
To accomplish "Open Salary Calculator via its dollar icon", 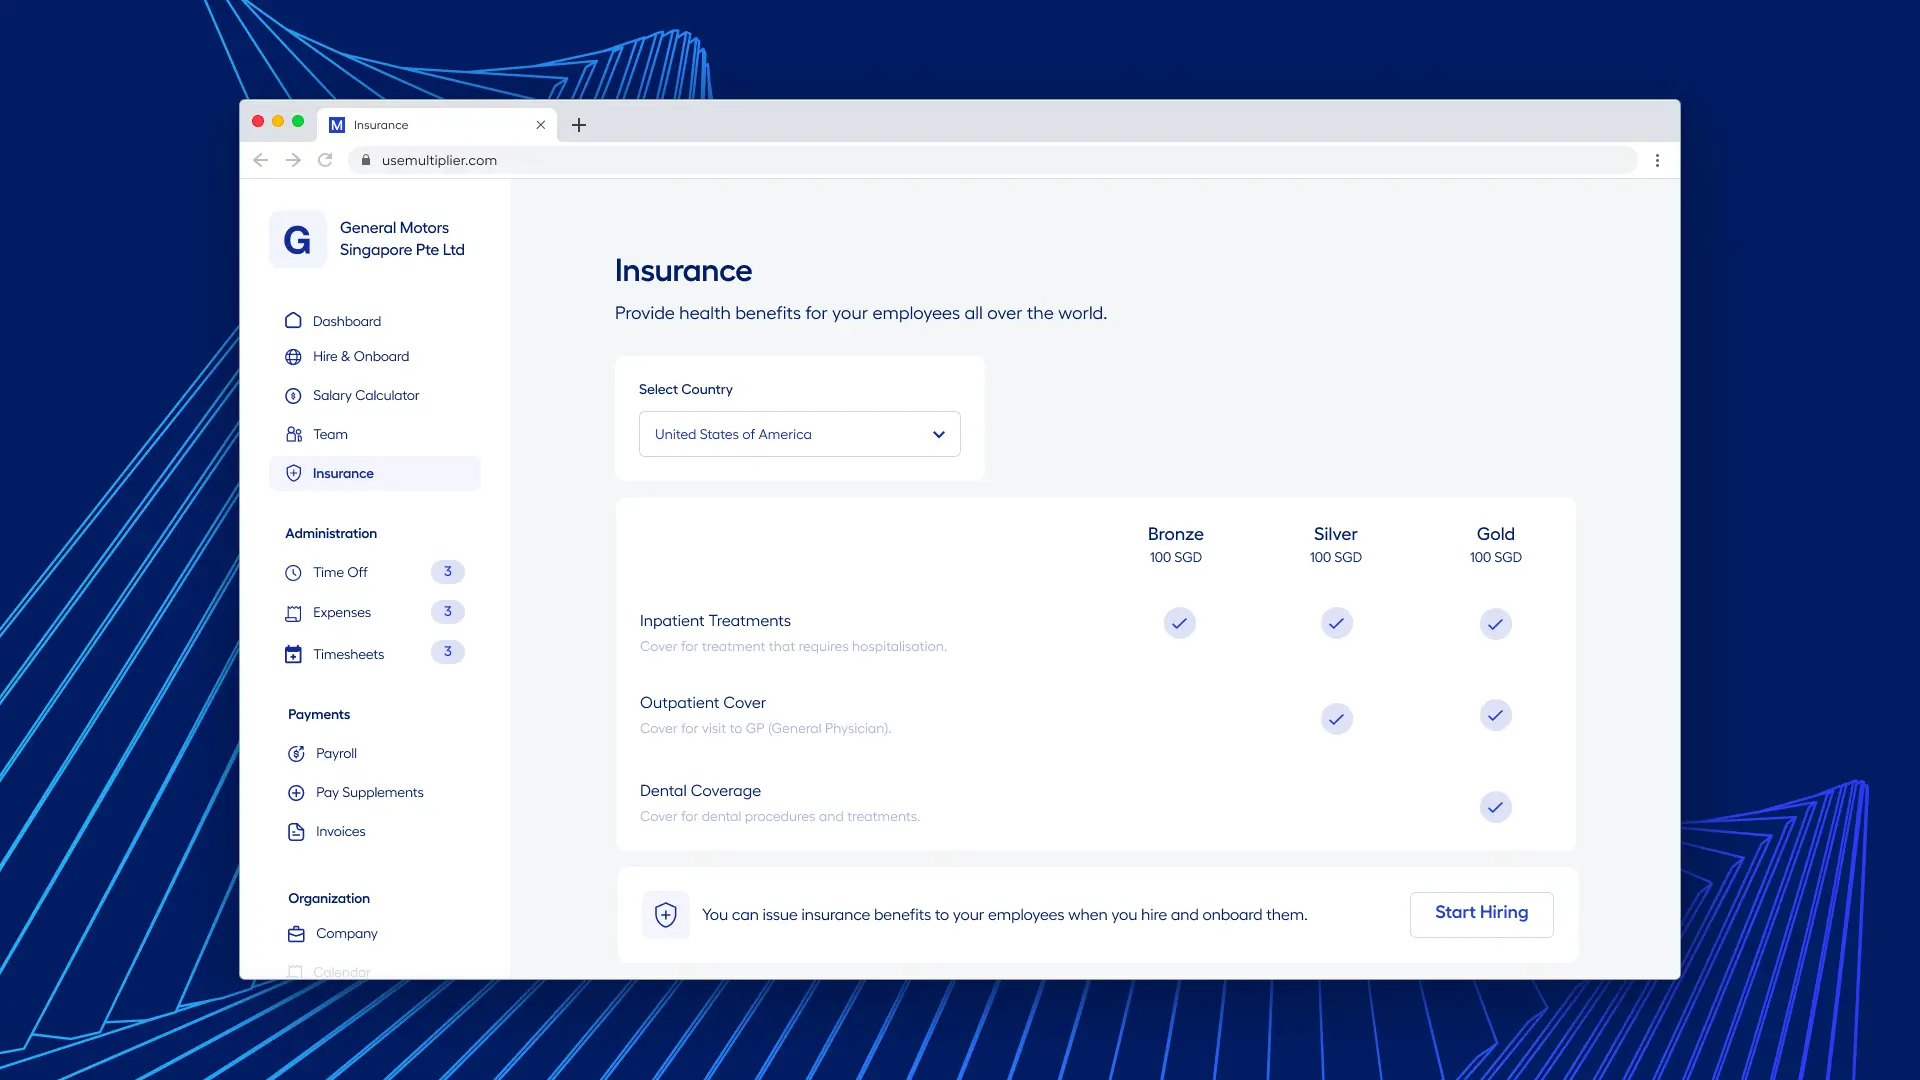I will pos(293,396).
